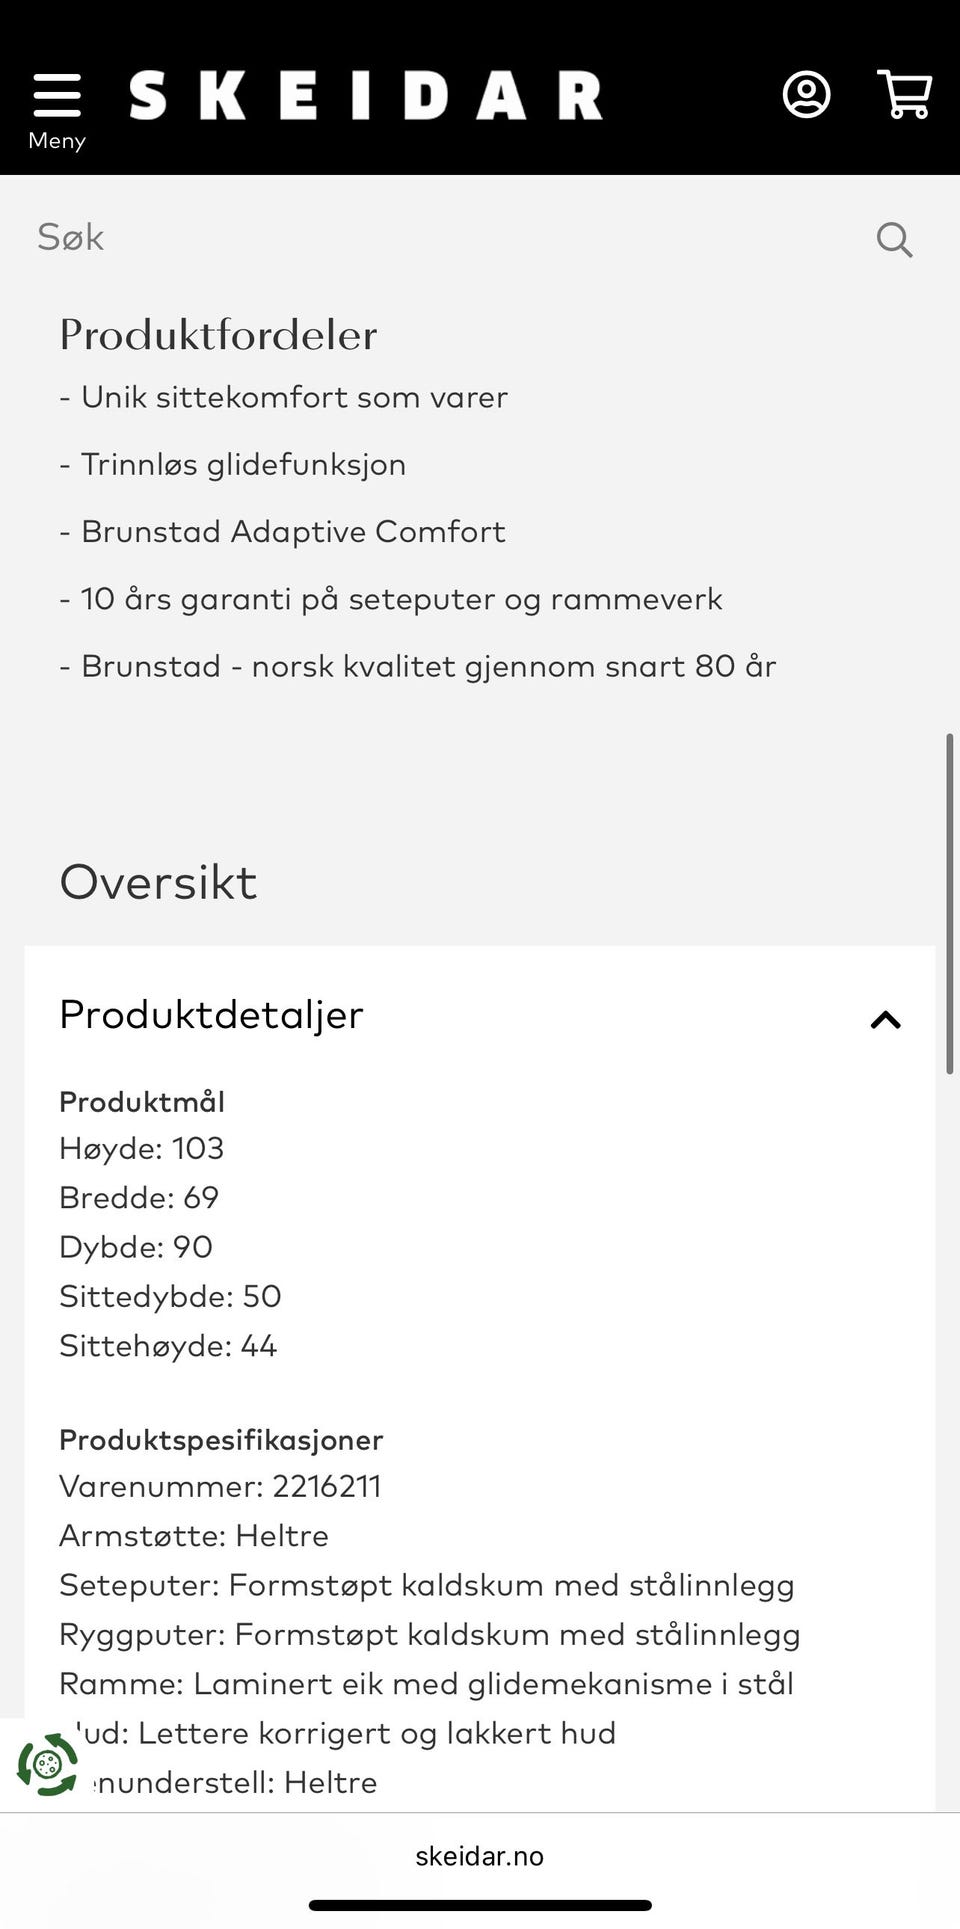960x1929 pixels.
Task: Click the Trinnløs glidefunksjon line
Action: tap(233, 464)
